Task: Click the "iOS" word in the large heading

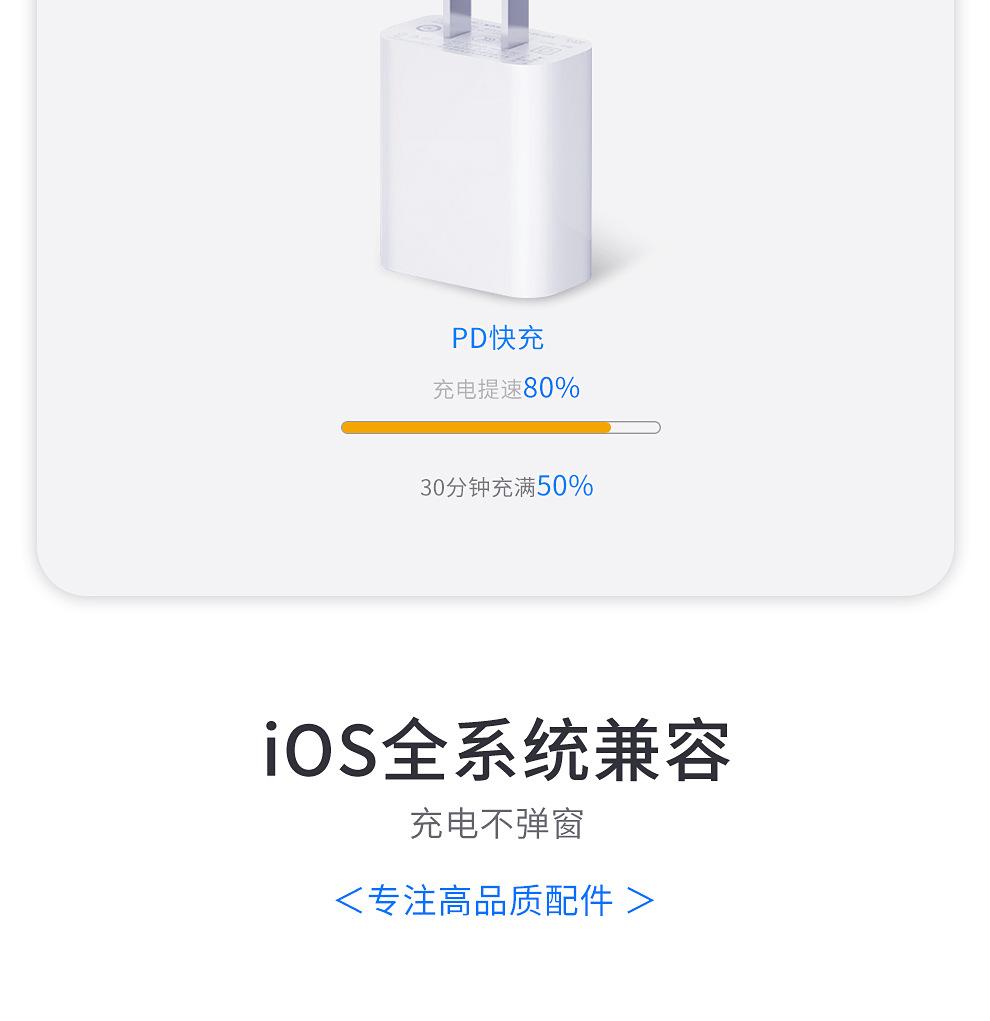Action: point(320,750)
